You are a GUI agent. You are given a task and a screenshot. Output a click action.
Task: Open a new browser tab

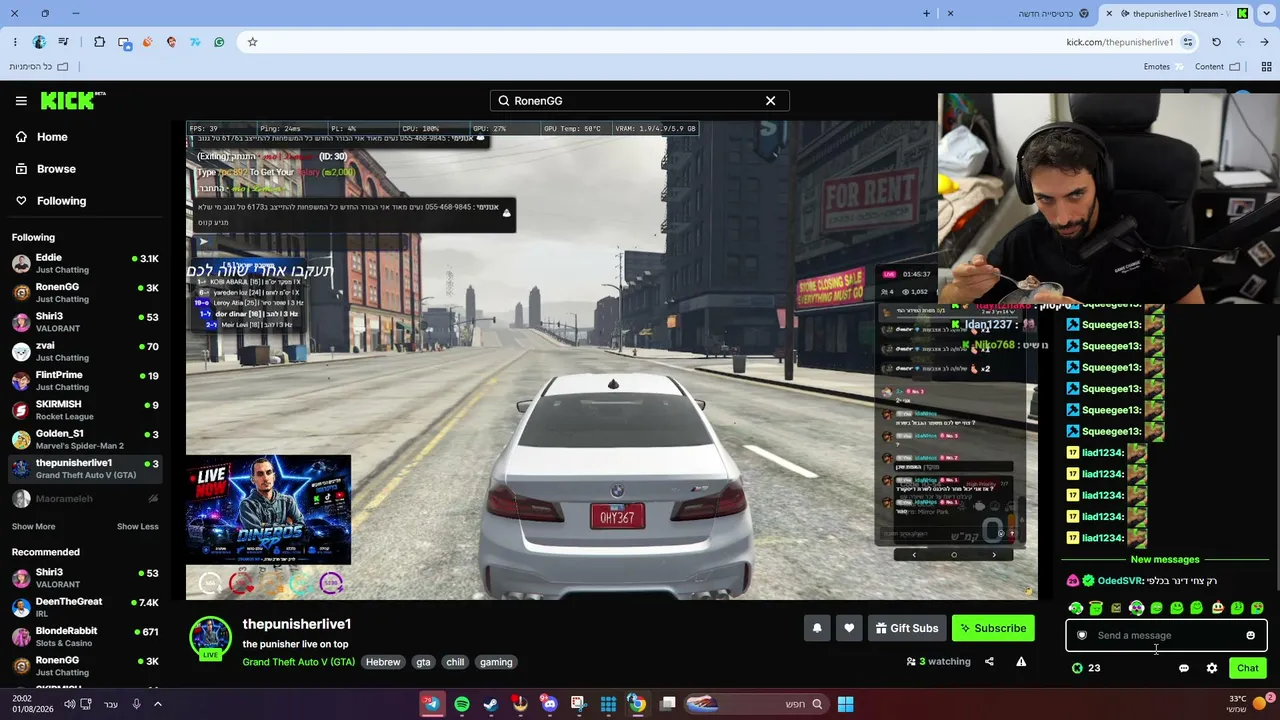point(926,13)
